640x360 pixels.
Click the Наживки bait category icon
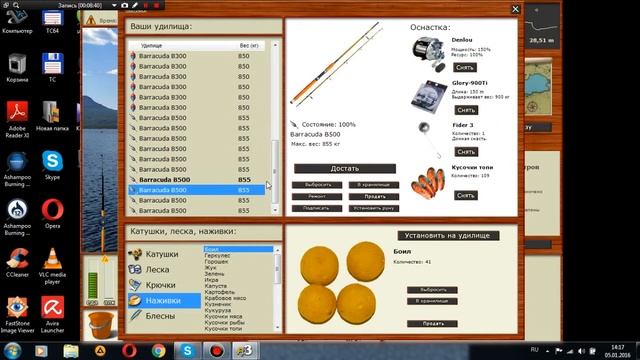(135, 300)
